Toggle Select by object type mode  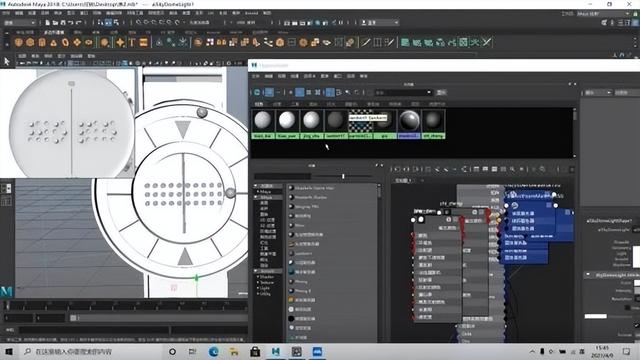coord(109,23)
